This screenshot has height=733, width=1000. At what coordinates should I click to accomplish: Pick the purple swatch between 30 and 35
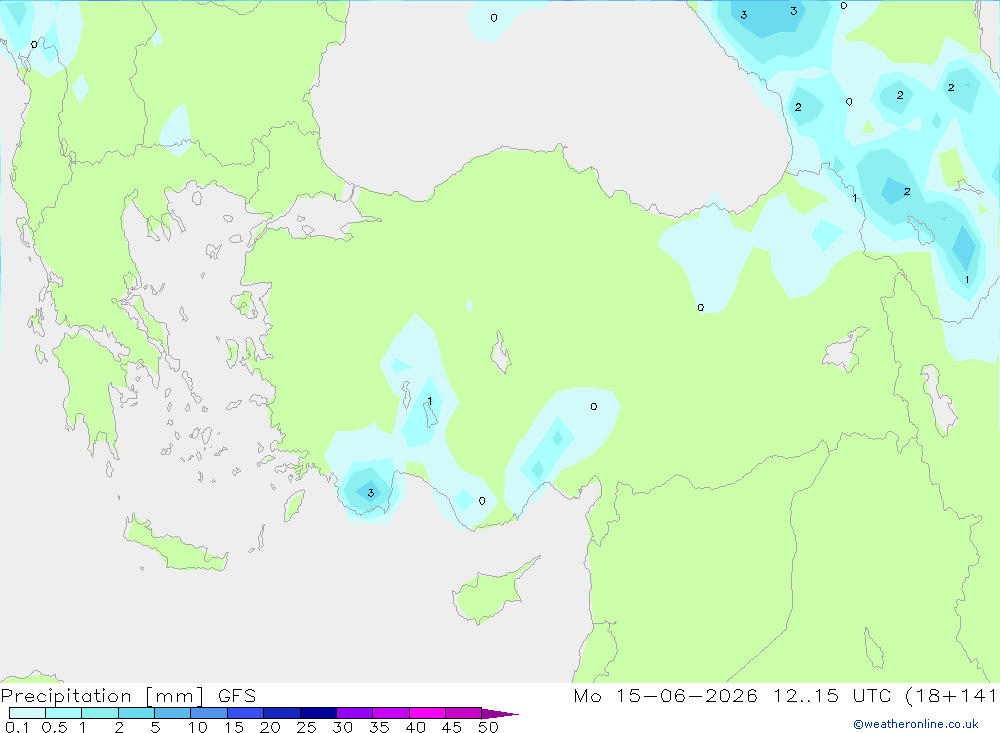355,713
